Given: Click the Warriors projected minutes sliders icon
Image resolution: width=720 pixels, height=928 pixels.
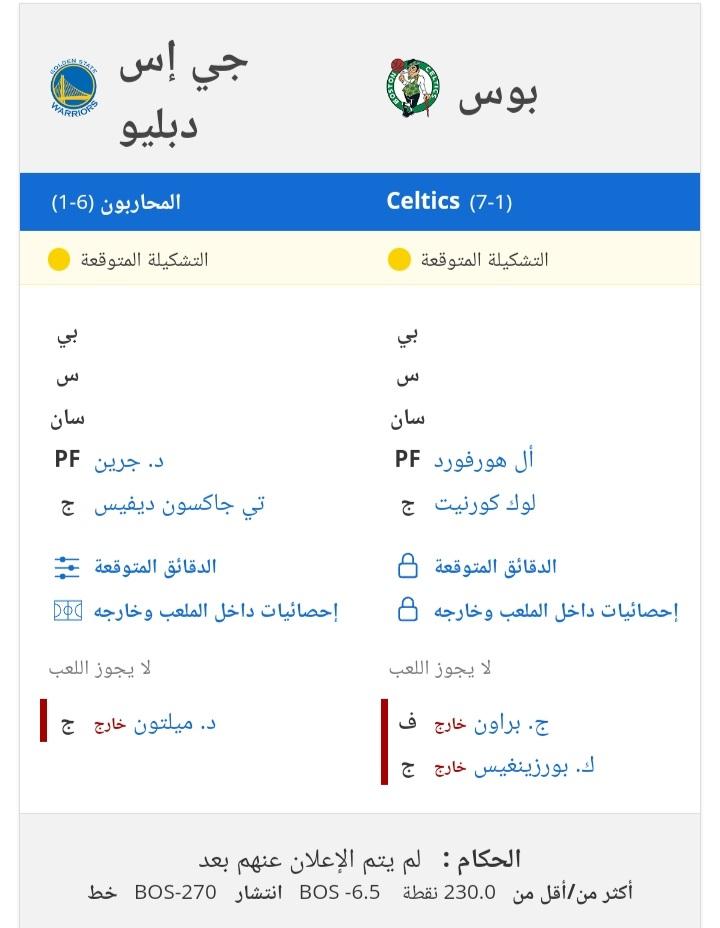Looking at the screenshot, I should [x=67, y=567].
